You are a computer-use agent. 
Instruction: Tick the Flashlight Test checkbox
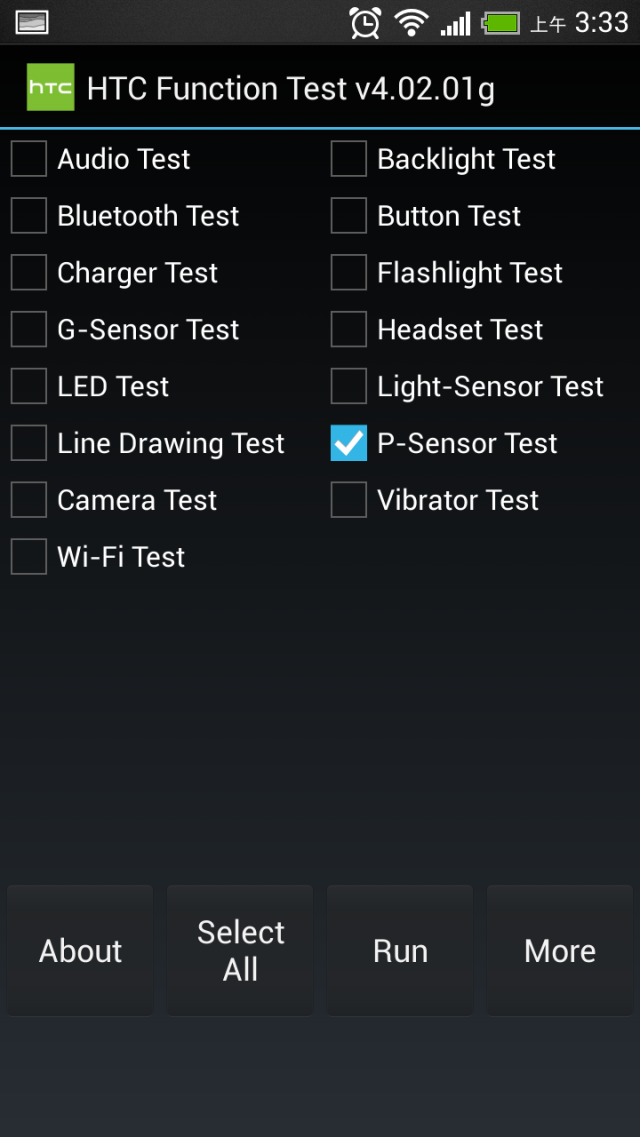348,272
